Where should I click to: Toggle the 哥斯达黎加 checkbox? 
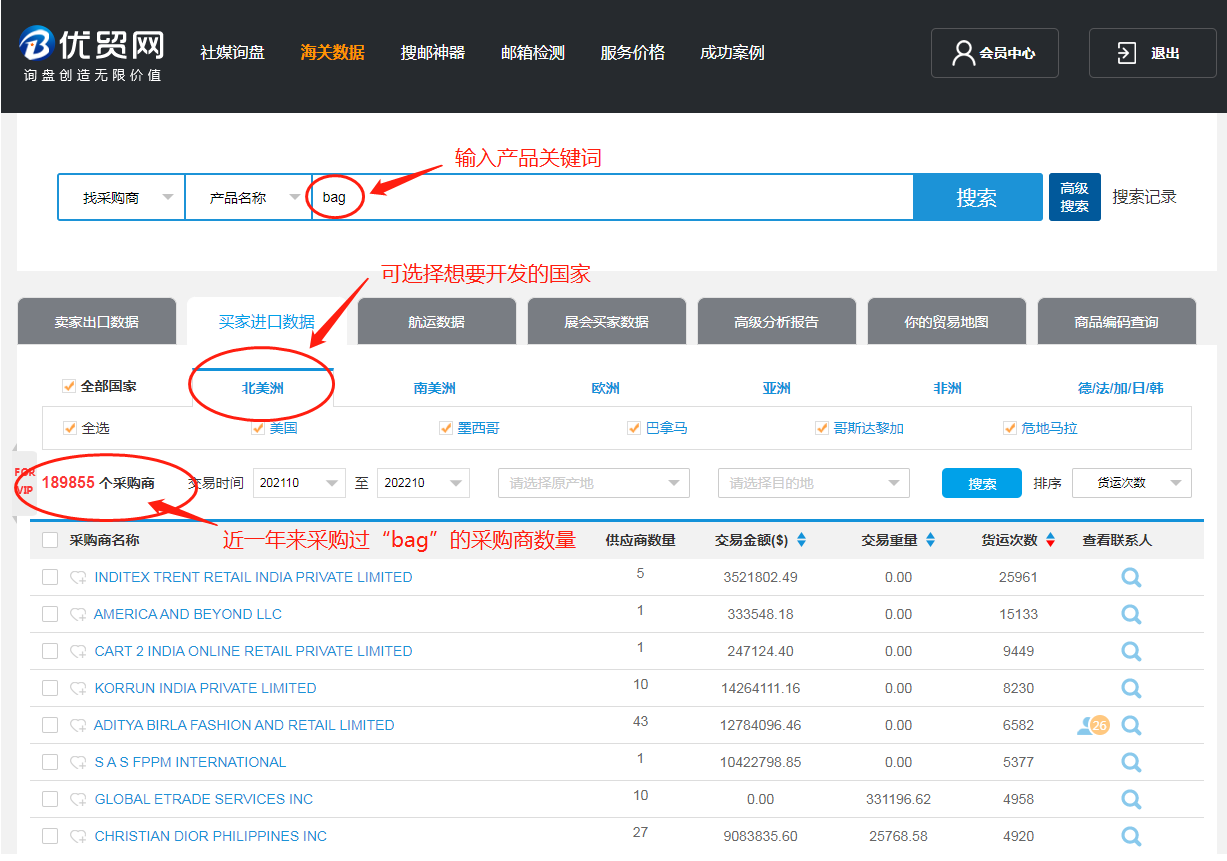pyautogui.click(x=822, y=428)
